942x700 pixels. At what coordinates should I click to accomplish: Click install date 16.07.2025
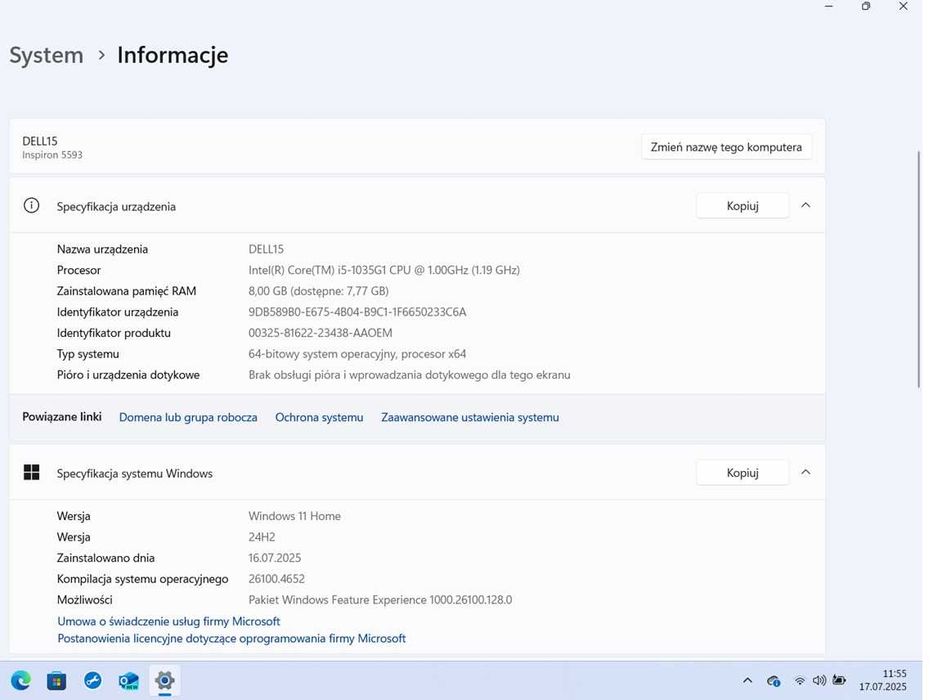click(275, 558)
